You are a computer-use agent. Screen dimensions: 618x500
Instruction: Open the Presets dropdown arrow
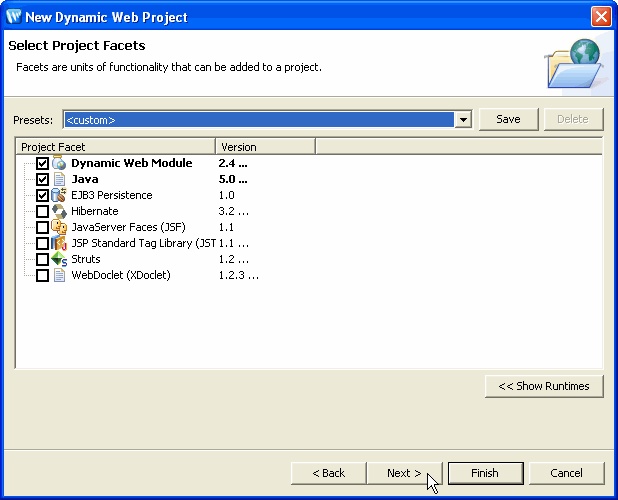[463, 119]
